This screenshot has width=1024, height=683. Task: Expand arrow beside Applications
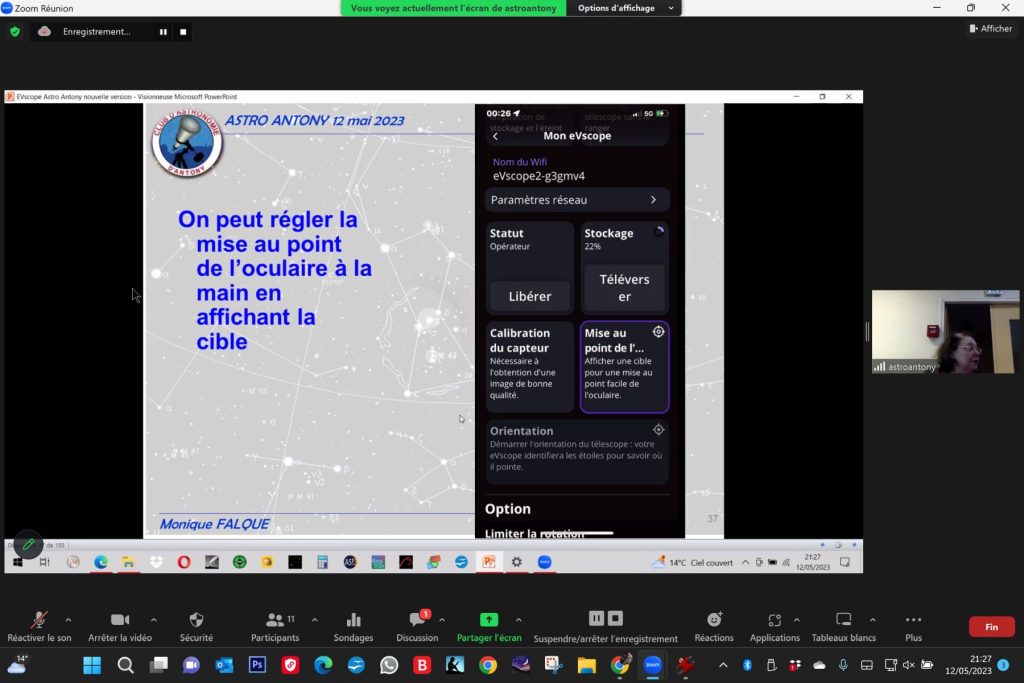point(797,620)
